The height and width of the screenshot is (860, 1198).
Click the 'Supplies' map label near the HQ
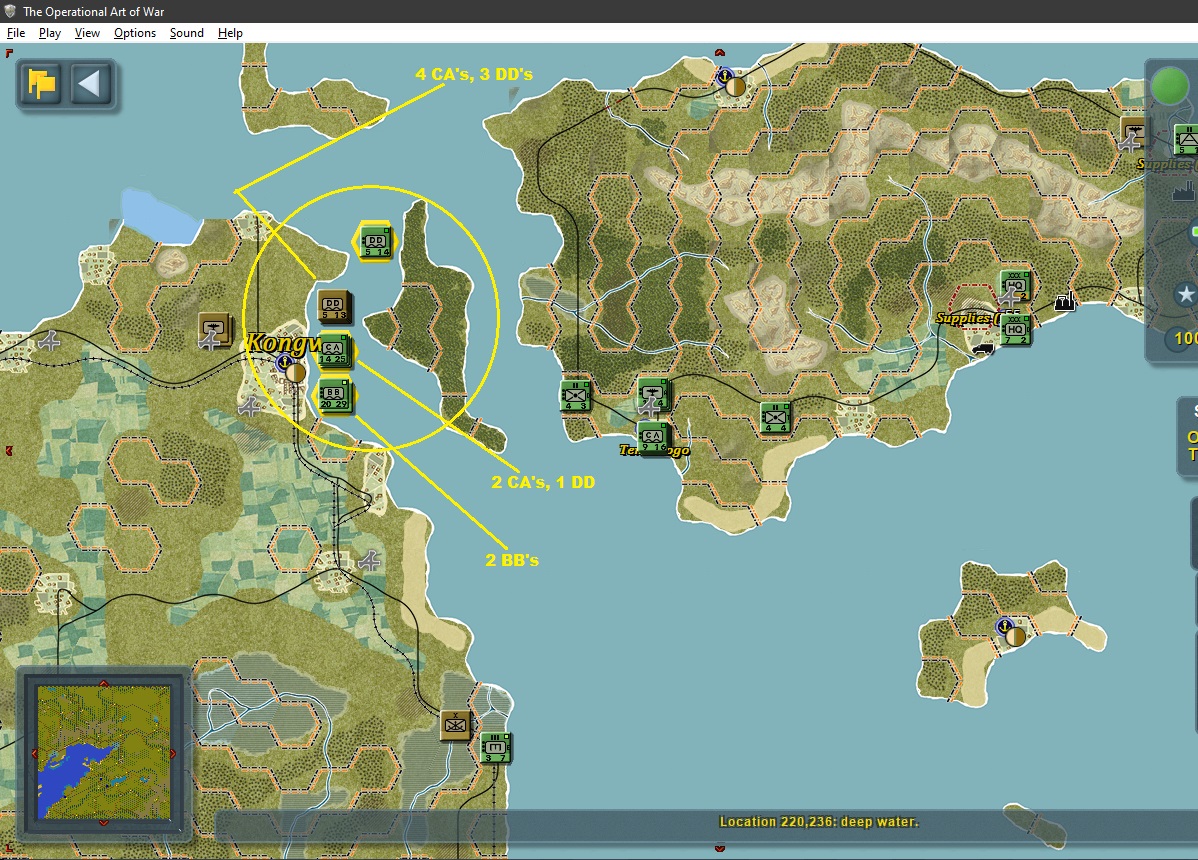(x=963, y=318)
